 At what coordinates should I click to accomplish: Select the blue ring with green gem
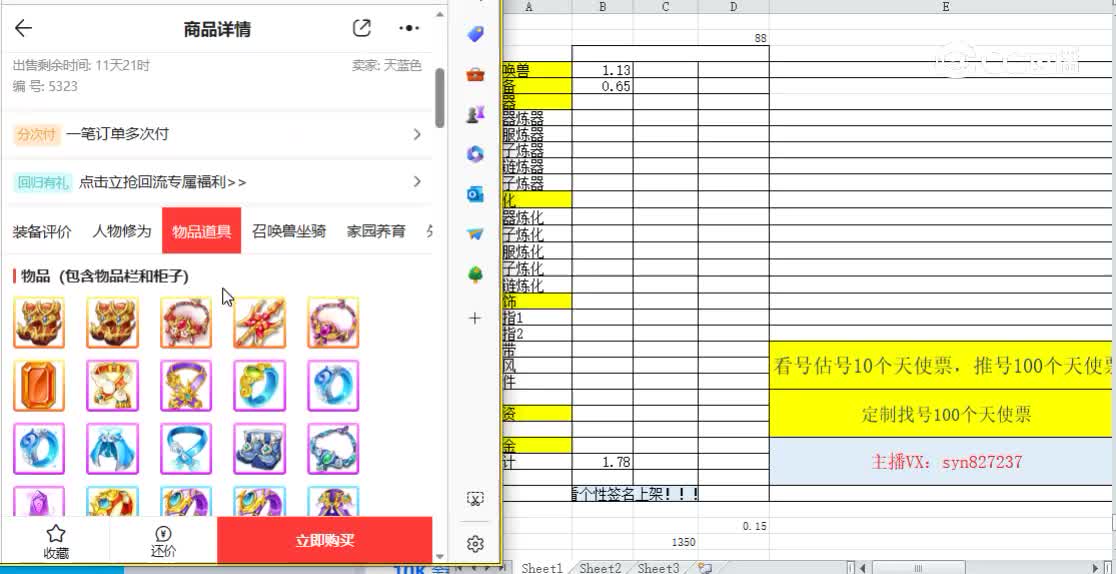(260, 385)
